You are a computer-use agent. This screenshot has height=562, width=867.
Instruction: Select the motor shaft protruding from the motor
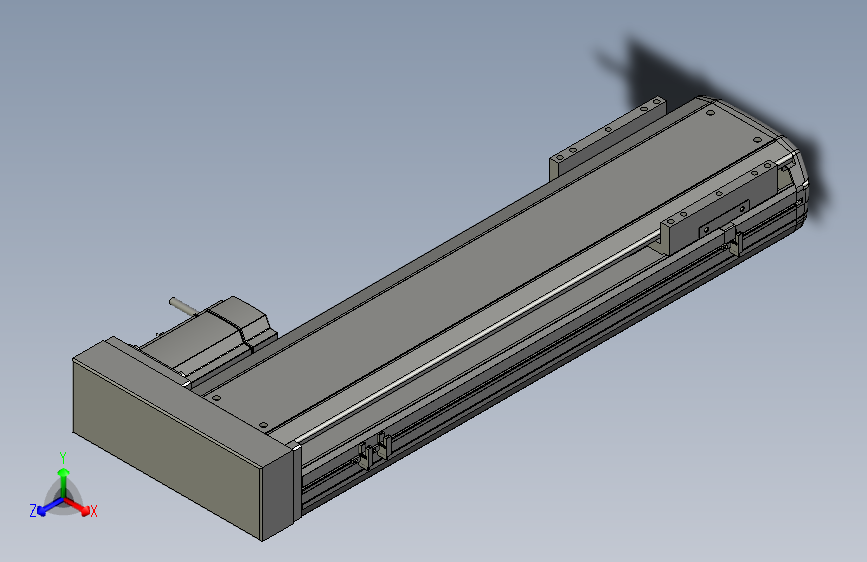[183, 307]
